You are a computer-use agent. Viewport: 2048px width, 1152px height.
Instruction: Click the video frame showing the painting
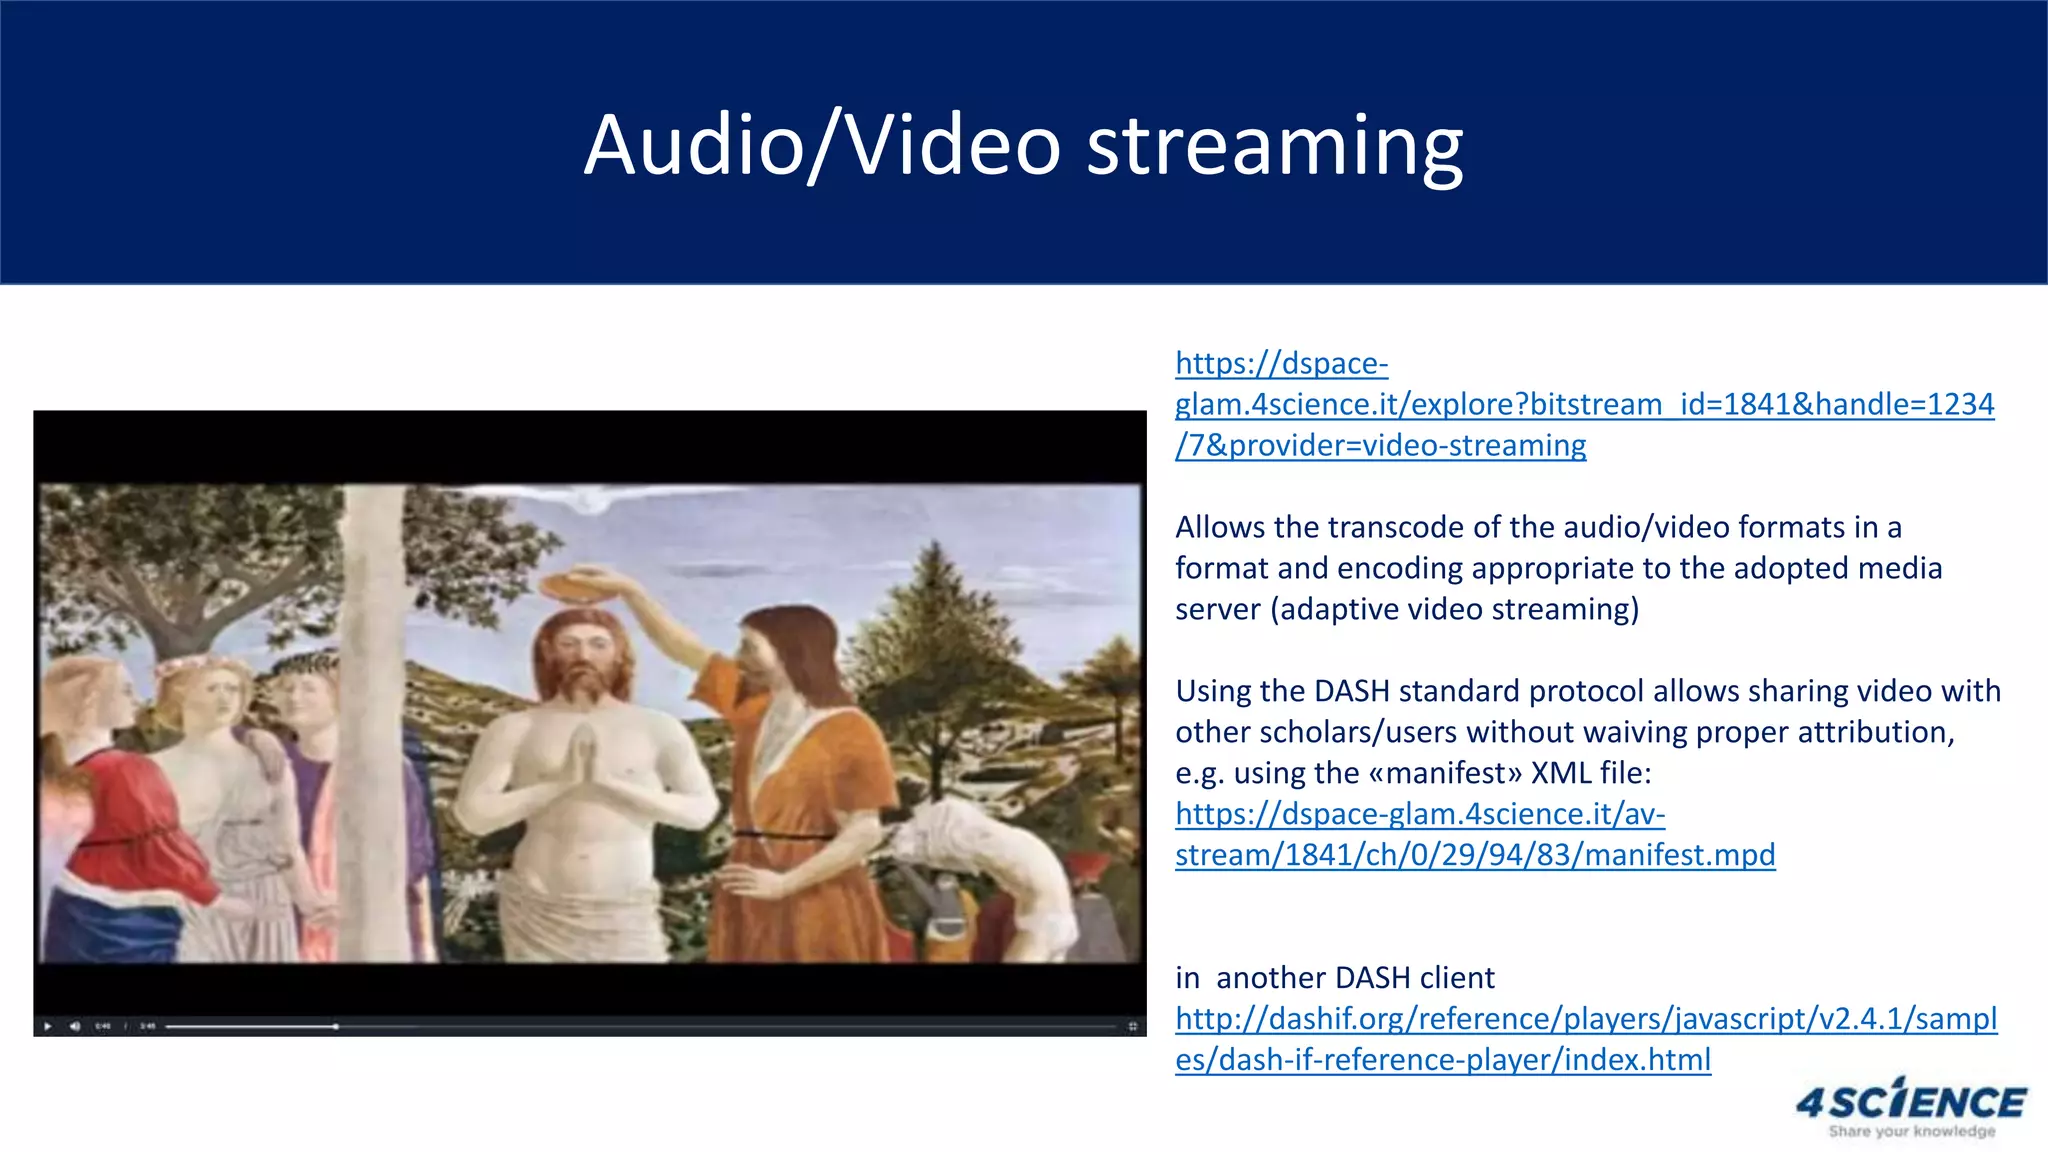[x=590, y=723]
